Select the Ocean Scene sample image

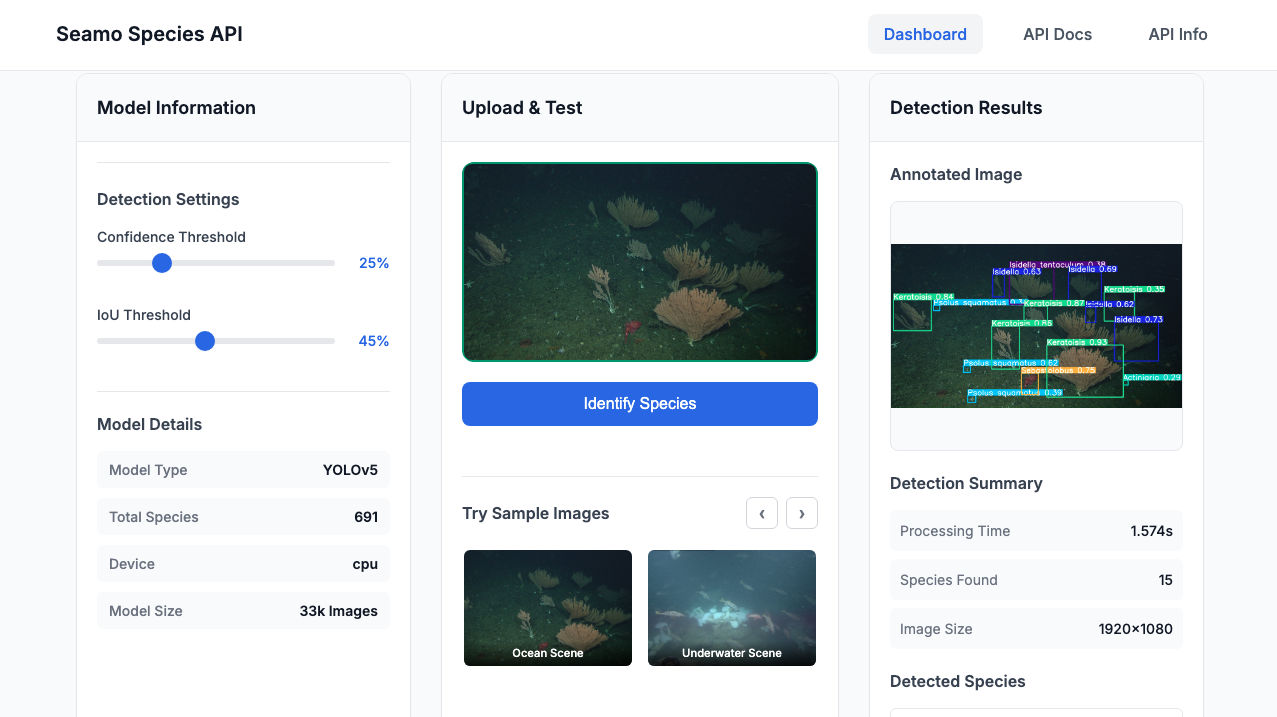coord(548,607)
